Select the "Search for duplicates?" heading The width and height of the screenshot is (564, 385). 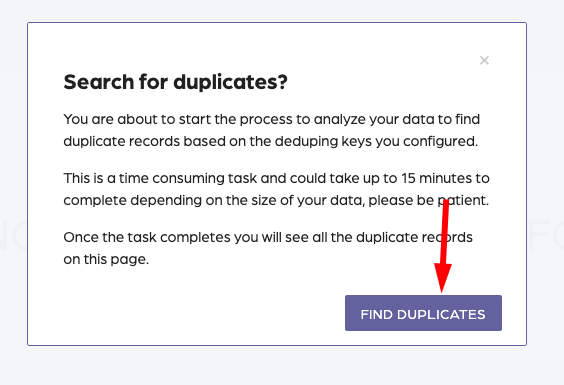[x=176, y=82]
